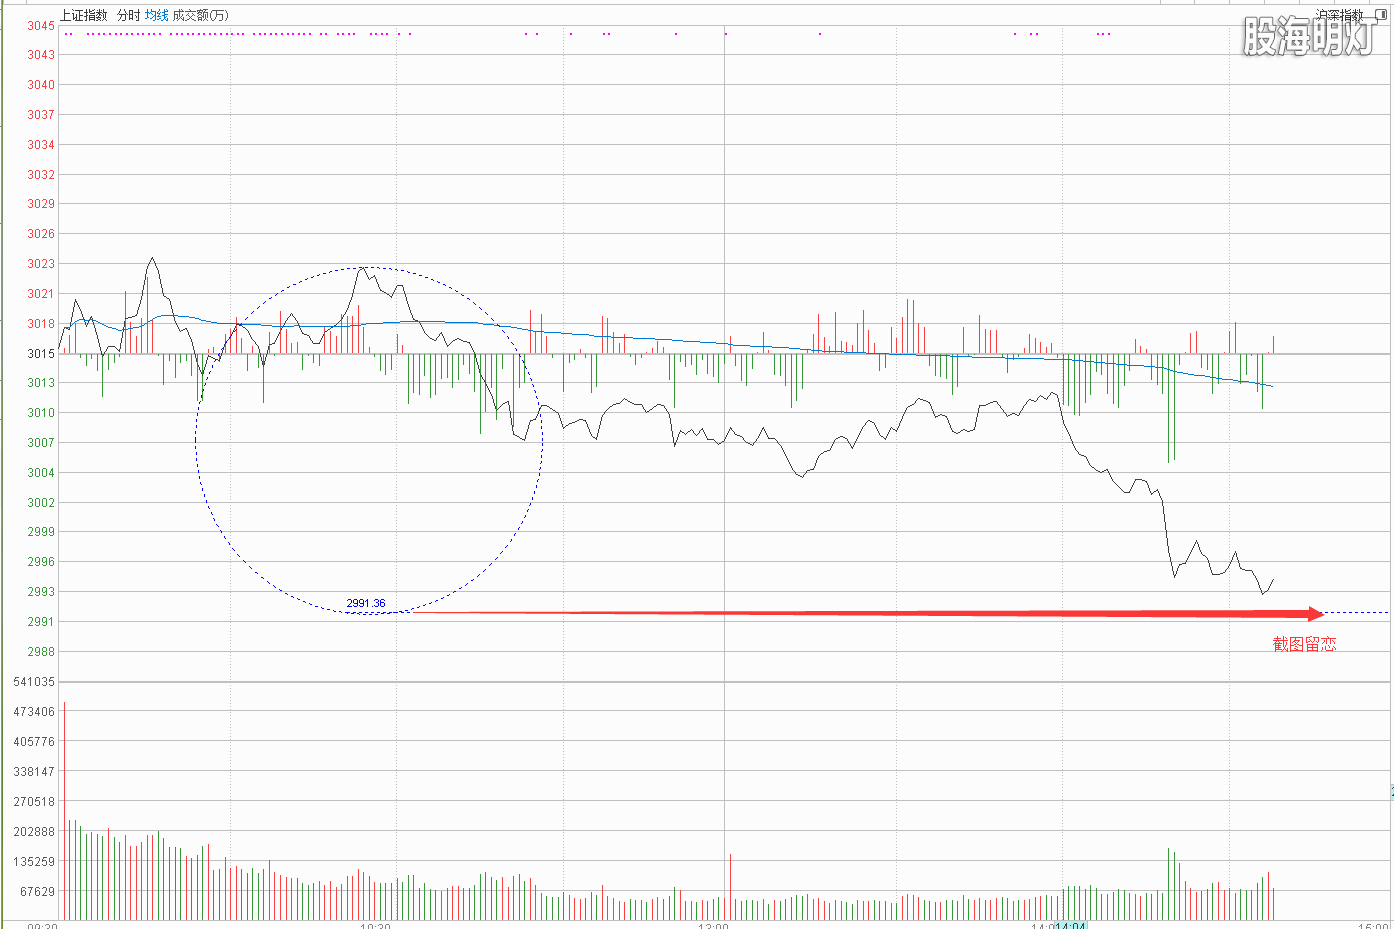
Task: Click the 3043 price axis value
Action: [41, 55]
